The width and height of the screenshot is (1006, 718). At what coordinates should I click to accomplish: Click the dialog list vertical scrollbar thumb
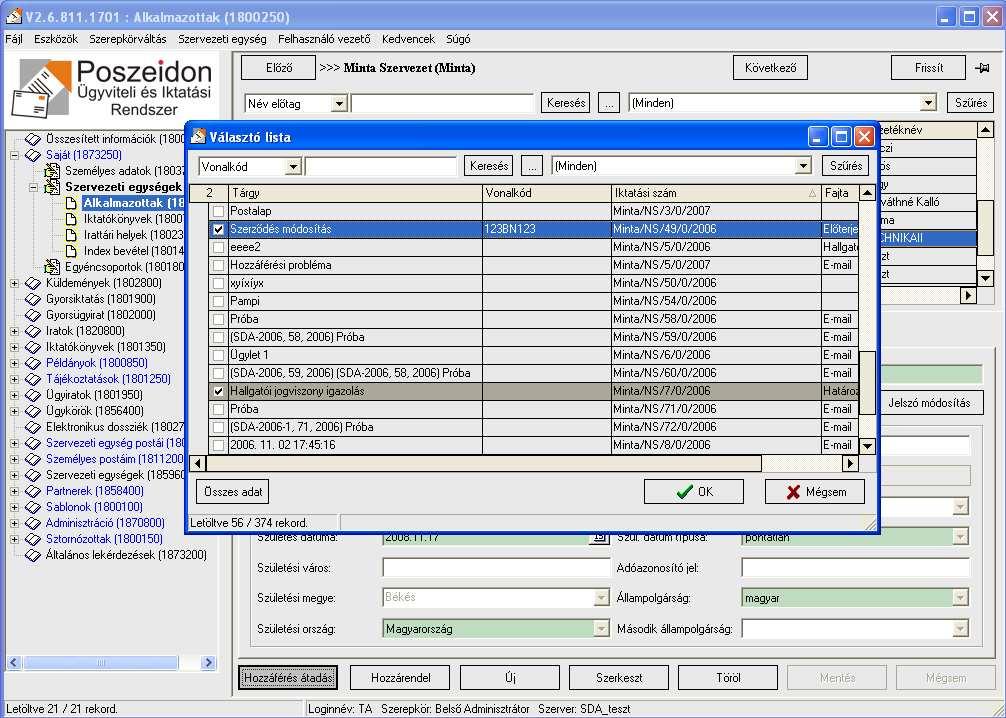click(867, 382)
